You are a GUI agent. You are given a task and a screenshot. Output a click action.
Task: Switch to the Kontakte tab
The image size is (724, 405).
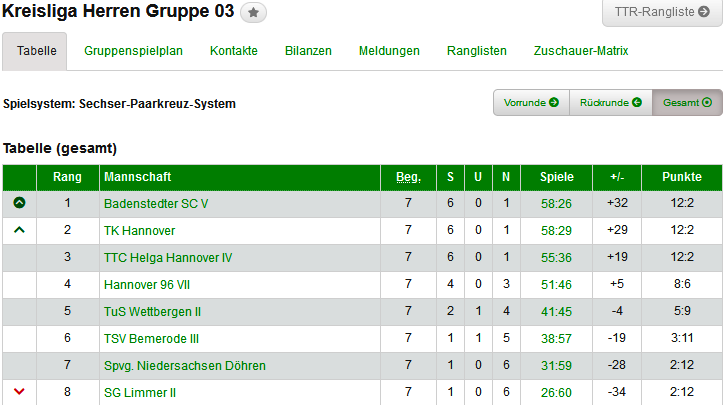[x=234, y=51]
